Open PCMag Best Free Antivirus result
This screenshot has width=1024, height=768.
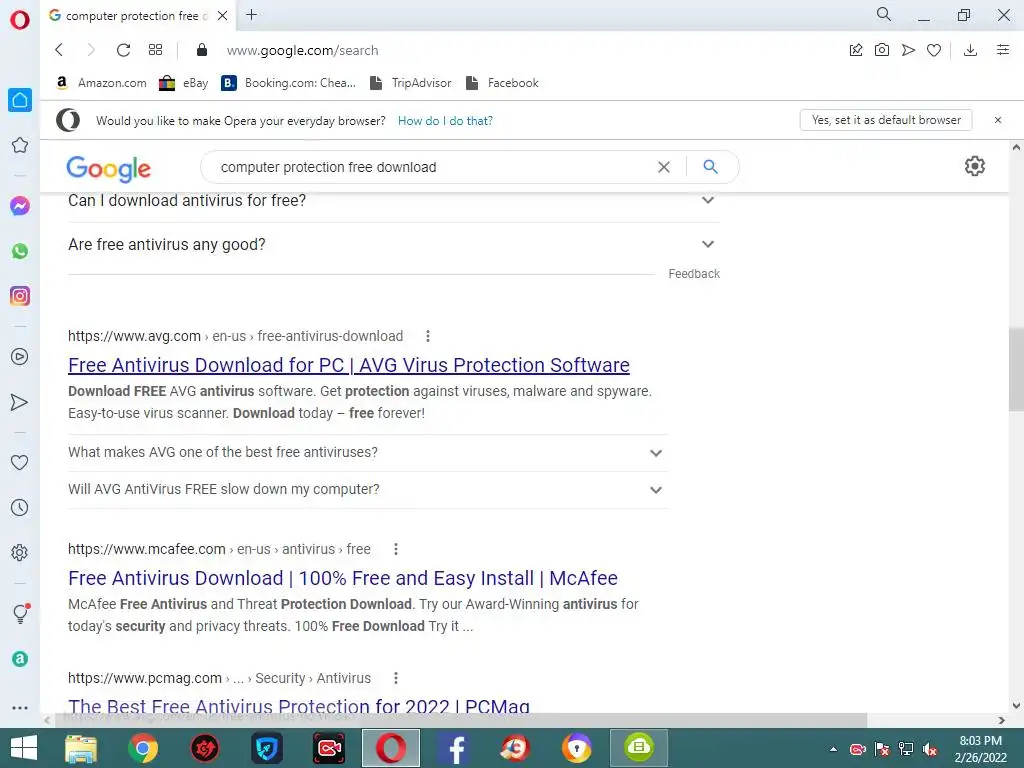(x=299, y=705)
